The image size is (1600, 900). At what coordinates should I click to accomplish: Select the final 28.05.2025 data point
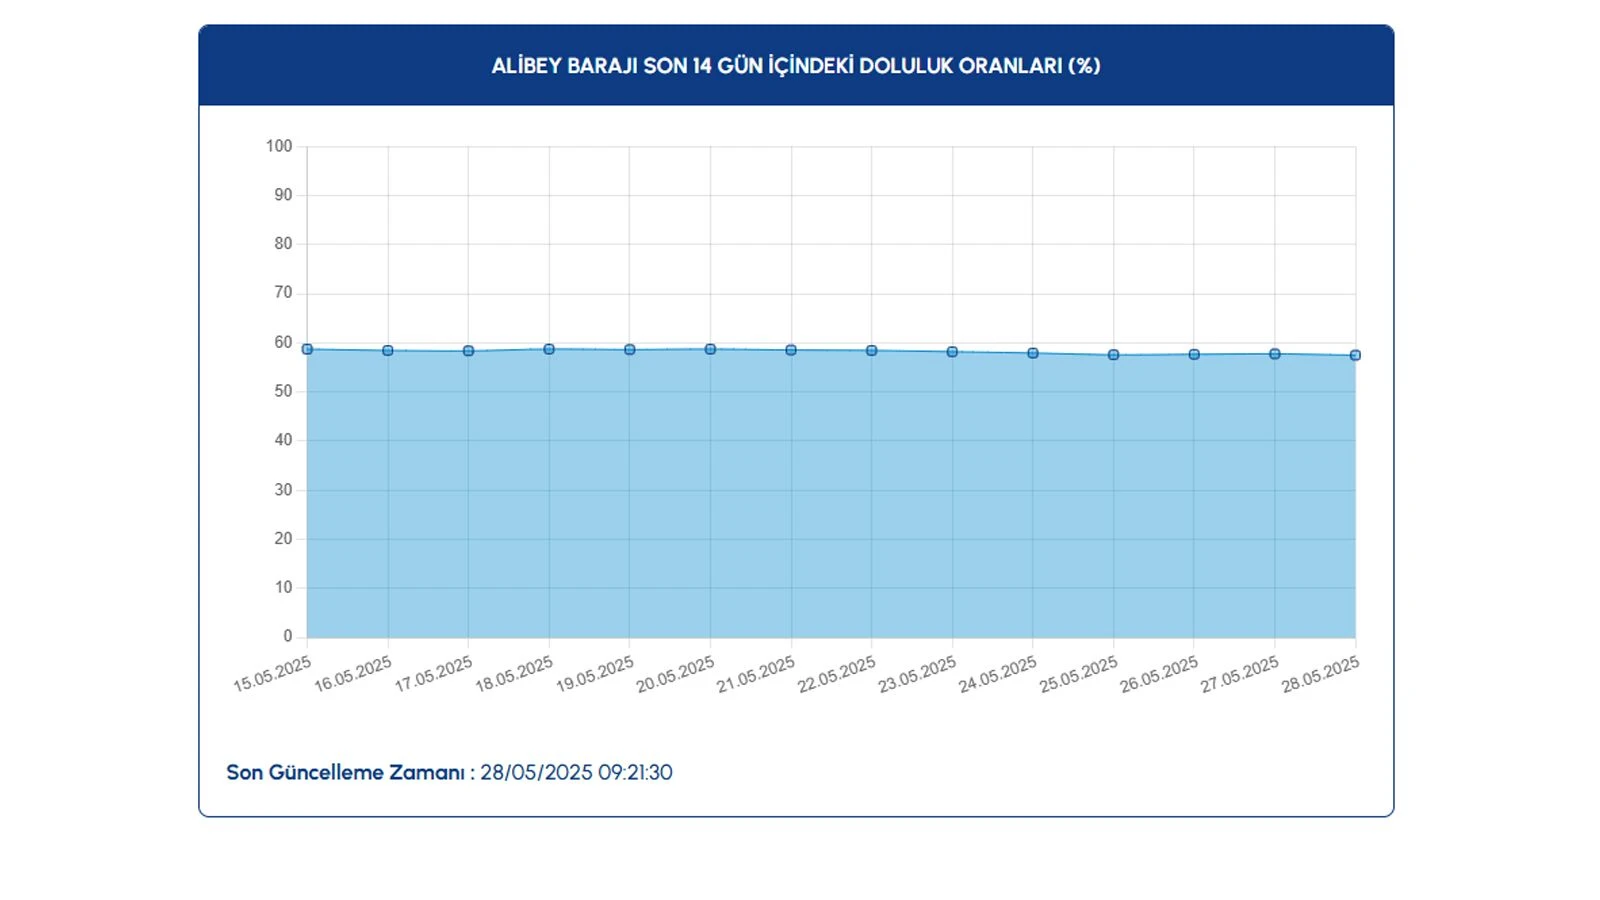click(1355, 355)
